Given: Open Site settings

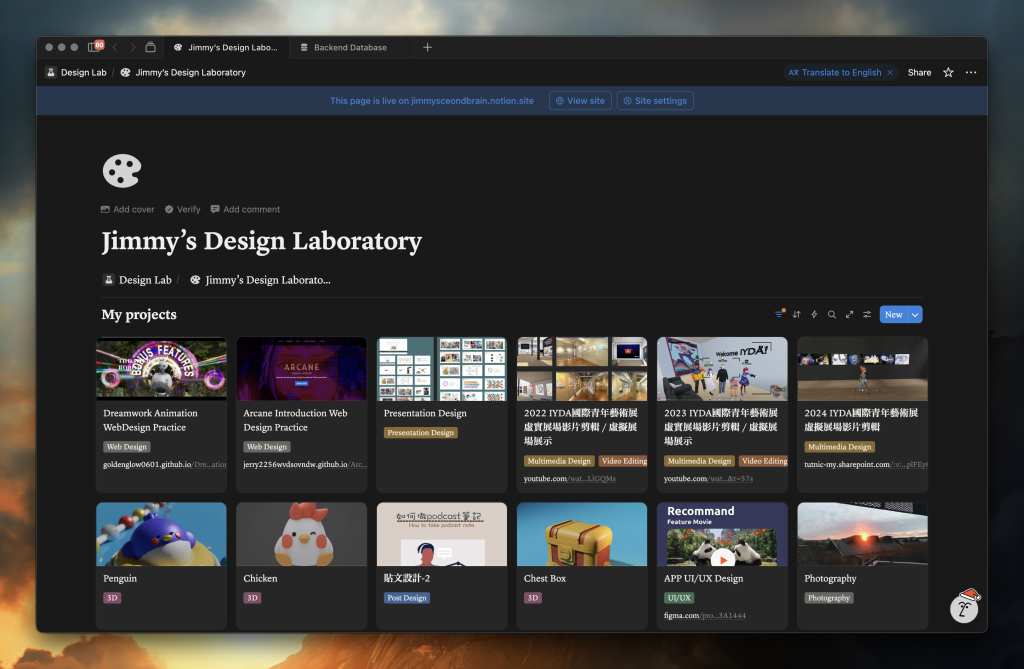Looking at the screenshot, I should click(654, 101).
